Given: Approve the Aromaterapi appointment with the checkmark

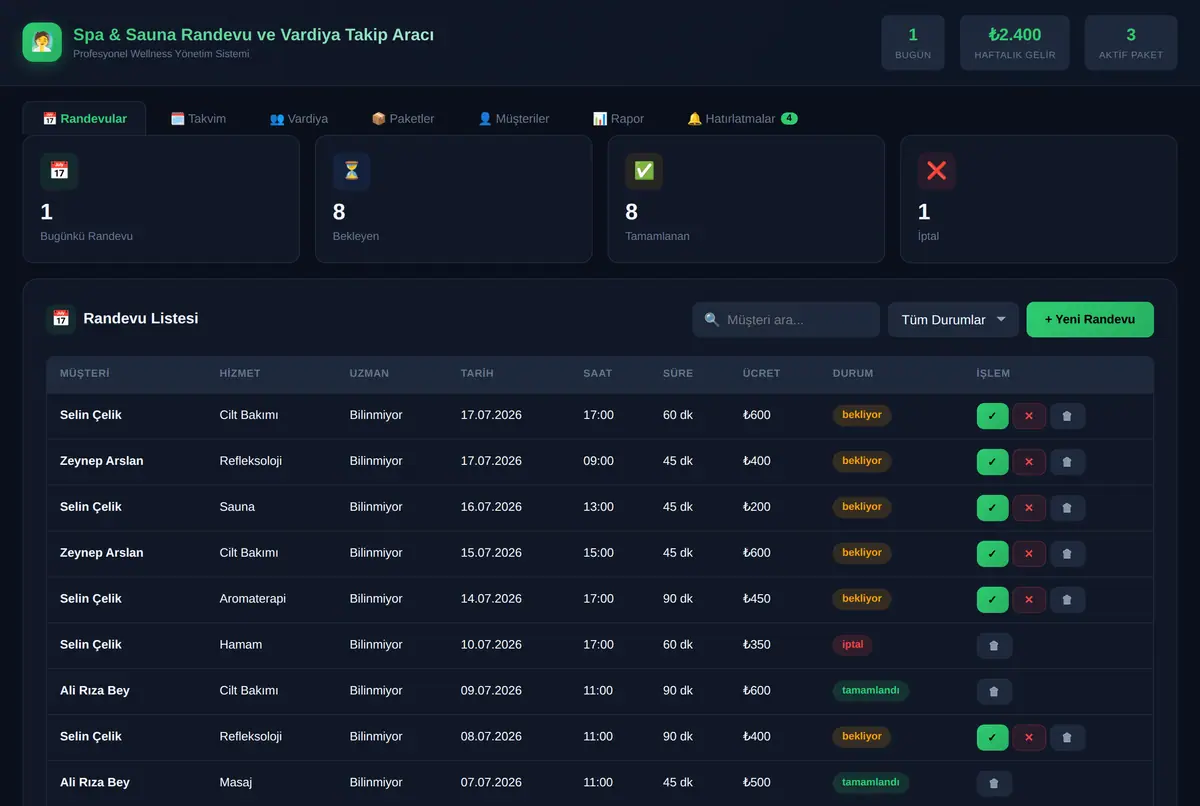Looking at the screenshot, I should click(x=993, y=600).
